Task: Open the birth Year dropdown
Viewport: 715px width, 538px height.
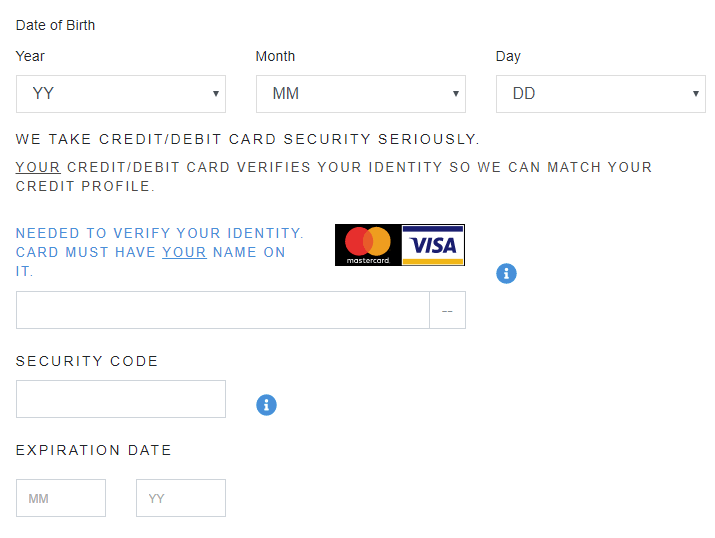Action: 121,94
